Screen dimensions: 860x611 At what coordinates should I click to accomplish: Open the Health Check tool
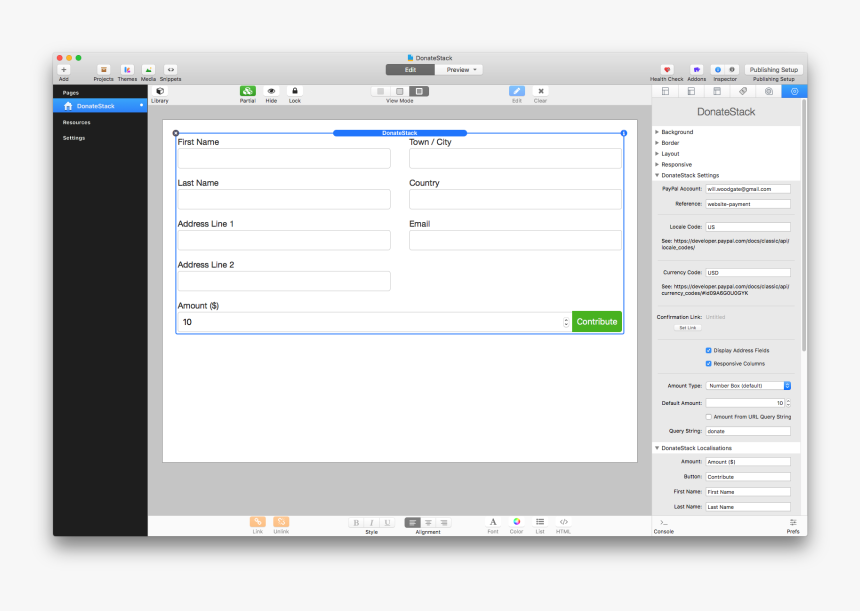pos(667,70)
